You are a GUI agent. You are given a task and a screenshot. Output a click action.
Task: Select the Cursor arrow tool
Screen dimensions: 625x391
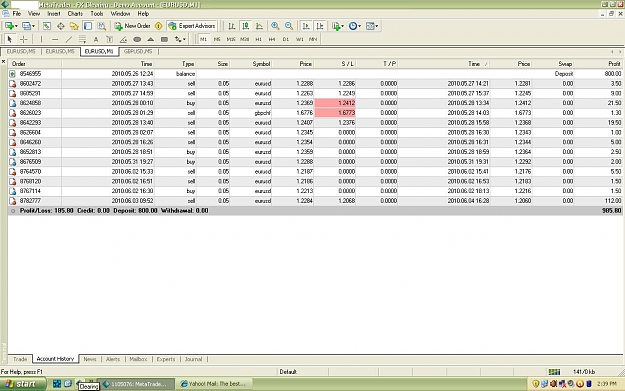click(x=10, y=39)
